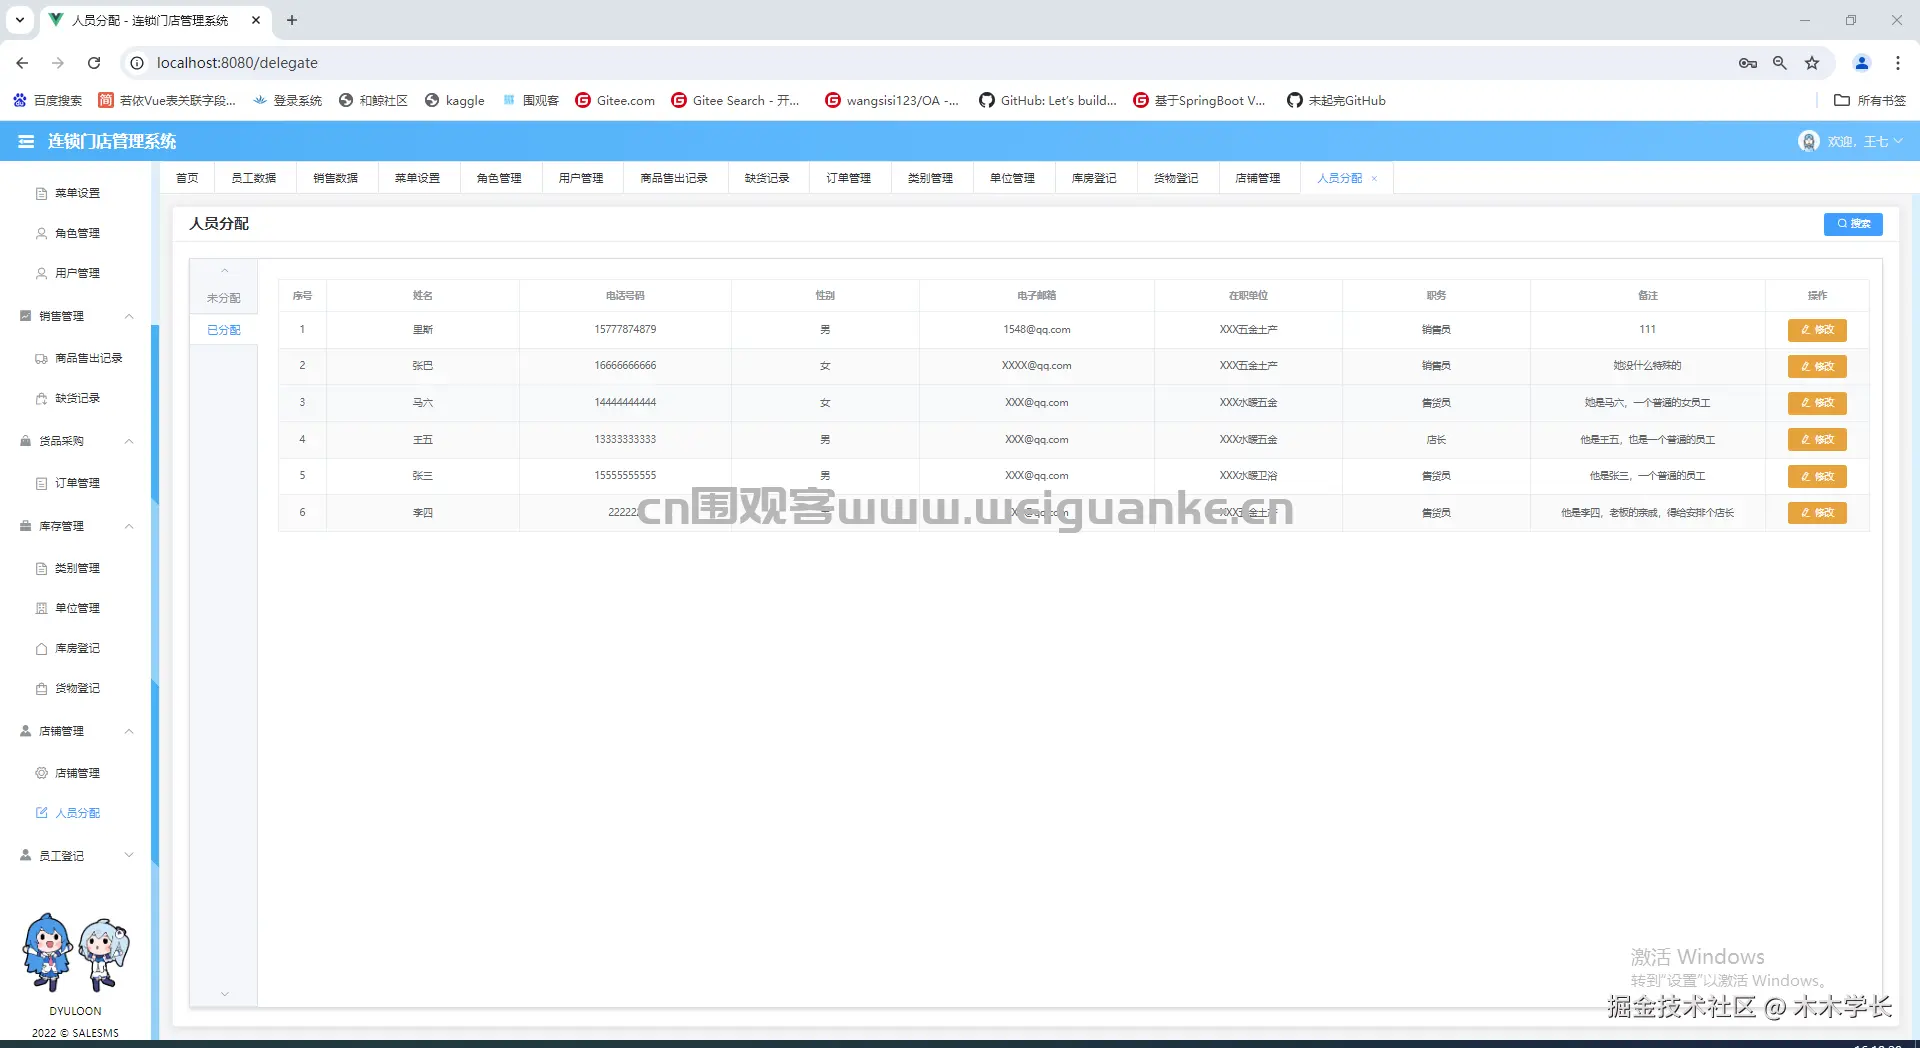Collapse the 货品采购 sidebar group
This screenshot has height=1048, width=1920.
(x=129, y=441)
